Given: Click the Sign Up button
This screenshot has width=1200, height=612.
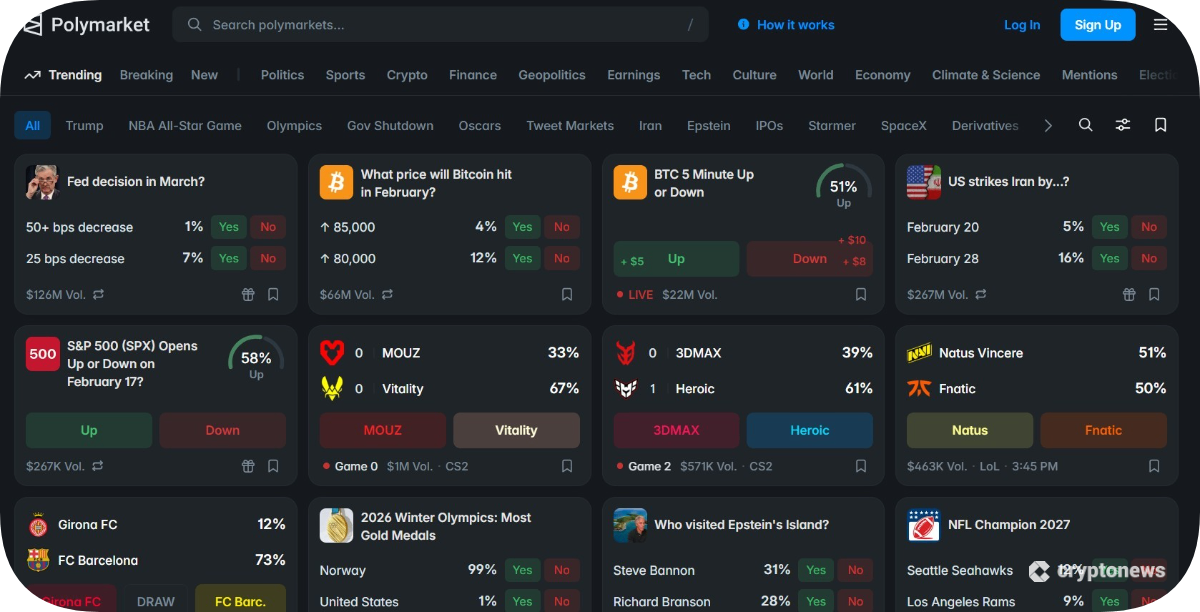Looking at the screenshot, I should tap(1097, 25).
